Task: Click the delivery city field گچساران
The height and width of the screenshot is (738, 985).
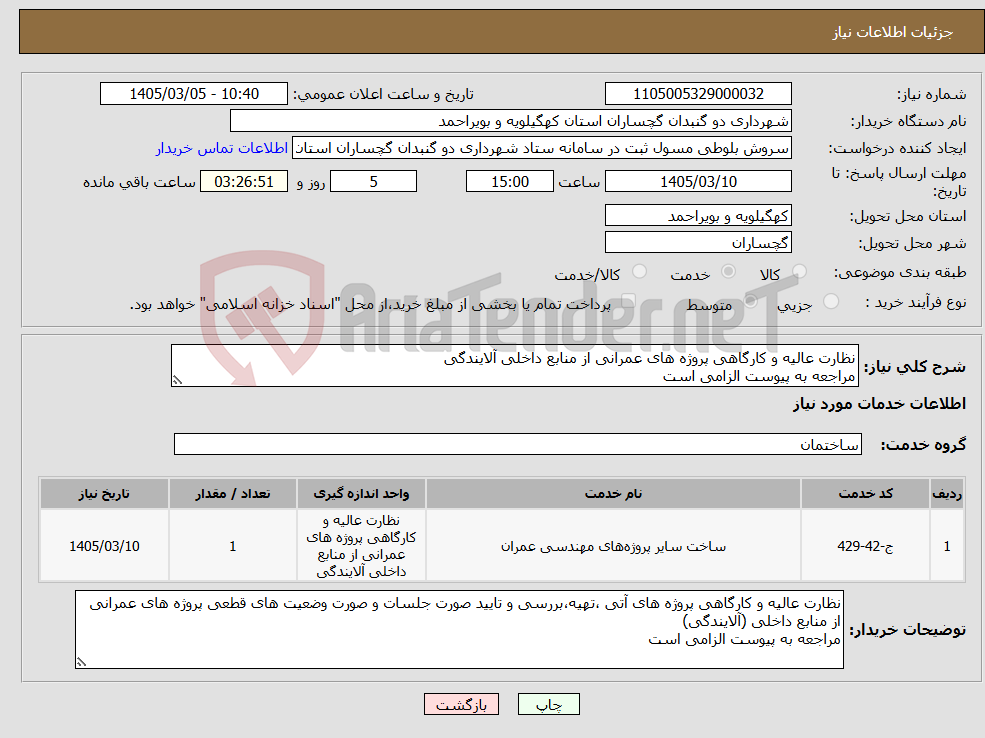Action: tap(698, 243)
